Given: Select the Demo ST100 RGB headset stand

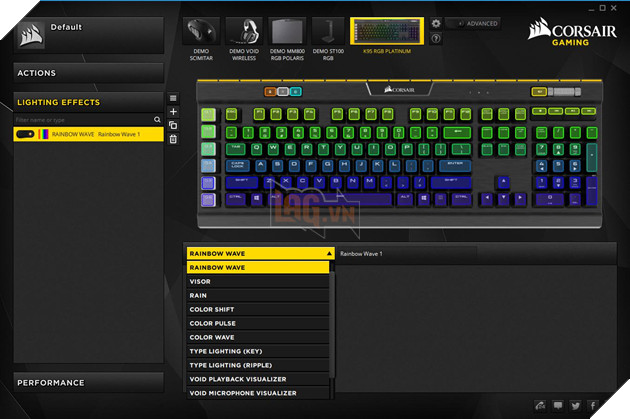Looking at the screenshot, I should [x=328, y=31].
